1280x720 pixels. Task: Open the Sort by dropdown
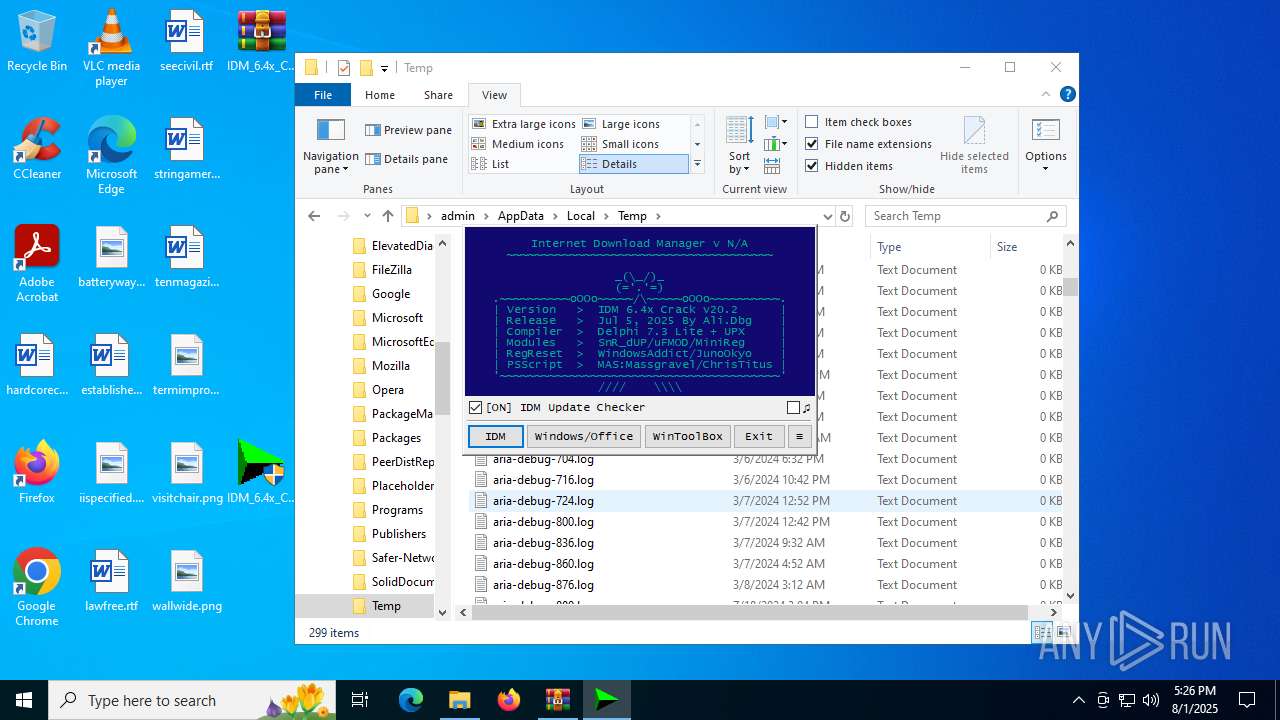(x=740, y=145)
